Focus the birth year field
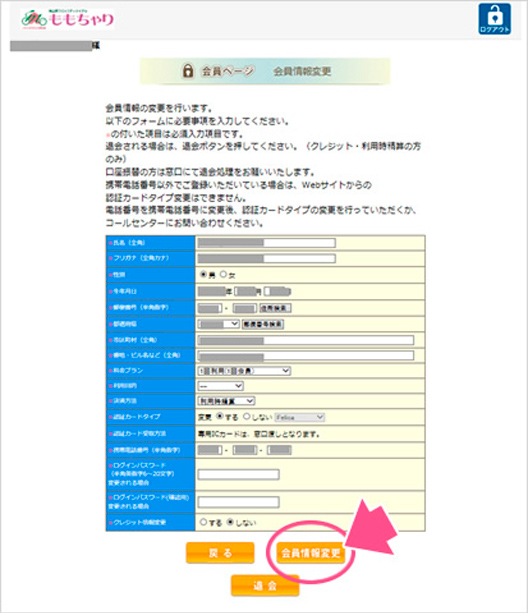This screenshot has height=613, width=528. 211,291
